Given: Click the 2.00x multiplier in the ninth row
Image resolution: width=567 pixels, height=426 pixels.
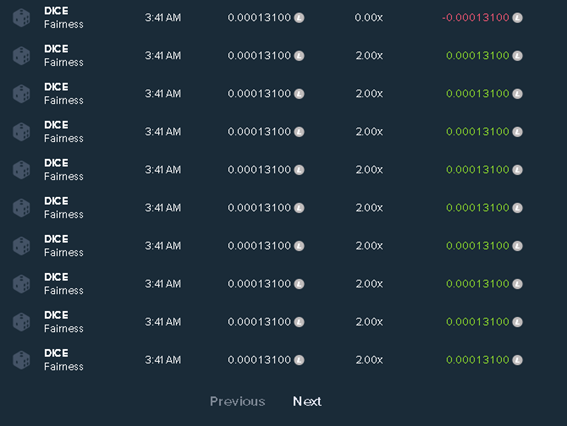Looking at the screenshot, I should [369, 322].
